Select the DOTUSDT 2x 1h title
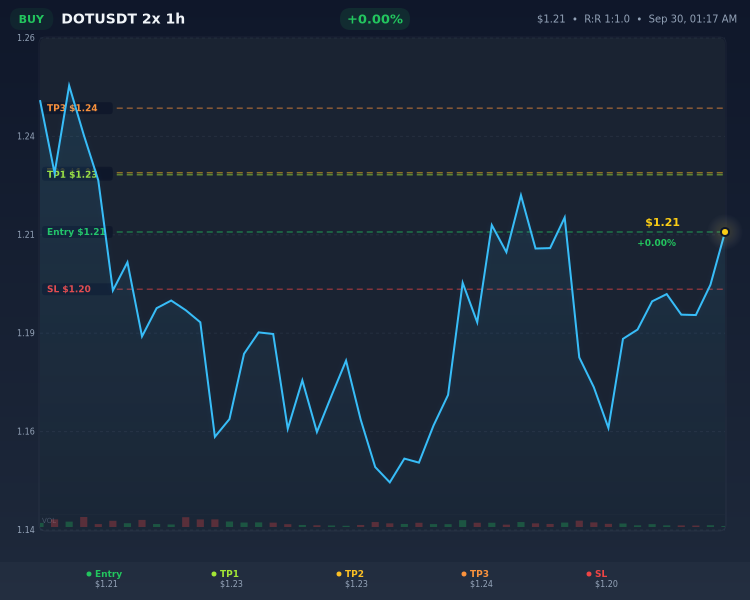The width and height of the screenshot is (750, 600). pos(123,19)
